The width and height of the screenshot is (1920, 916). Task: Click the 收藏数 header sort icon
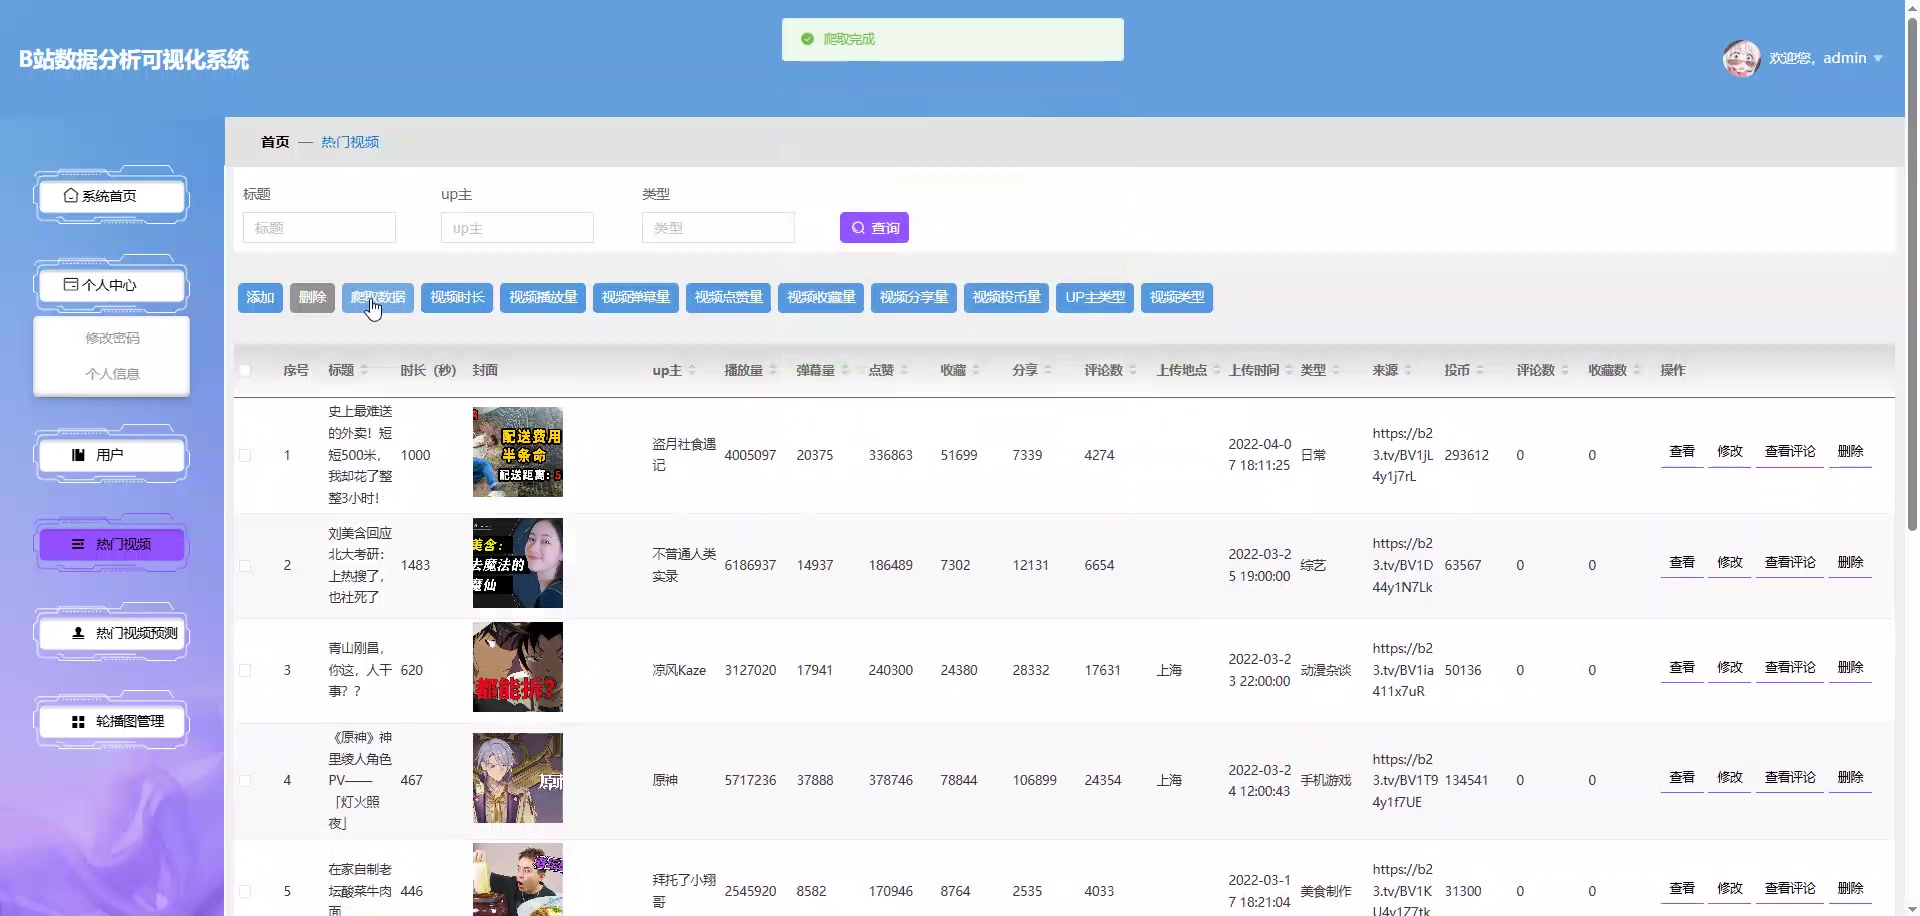point(1637,370)
